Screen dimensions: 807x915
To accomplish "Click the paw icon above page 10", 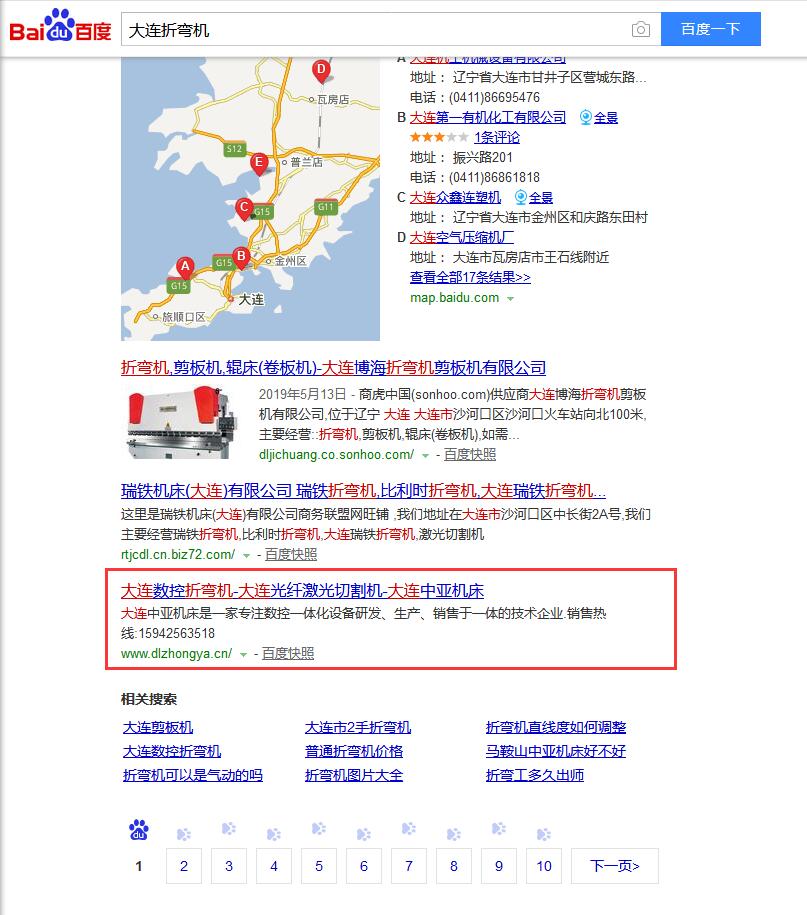I will pyautogui.click(x=544, y=834).
